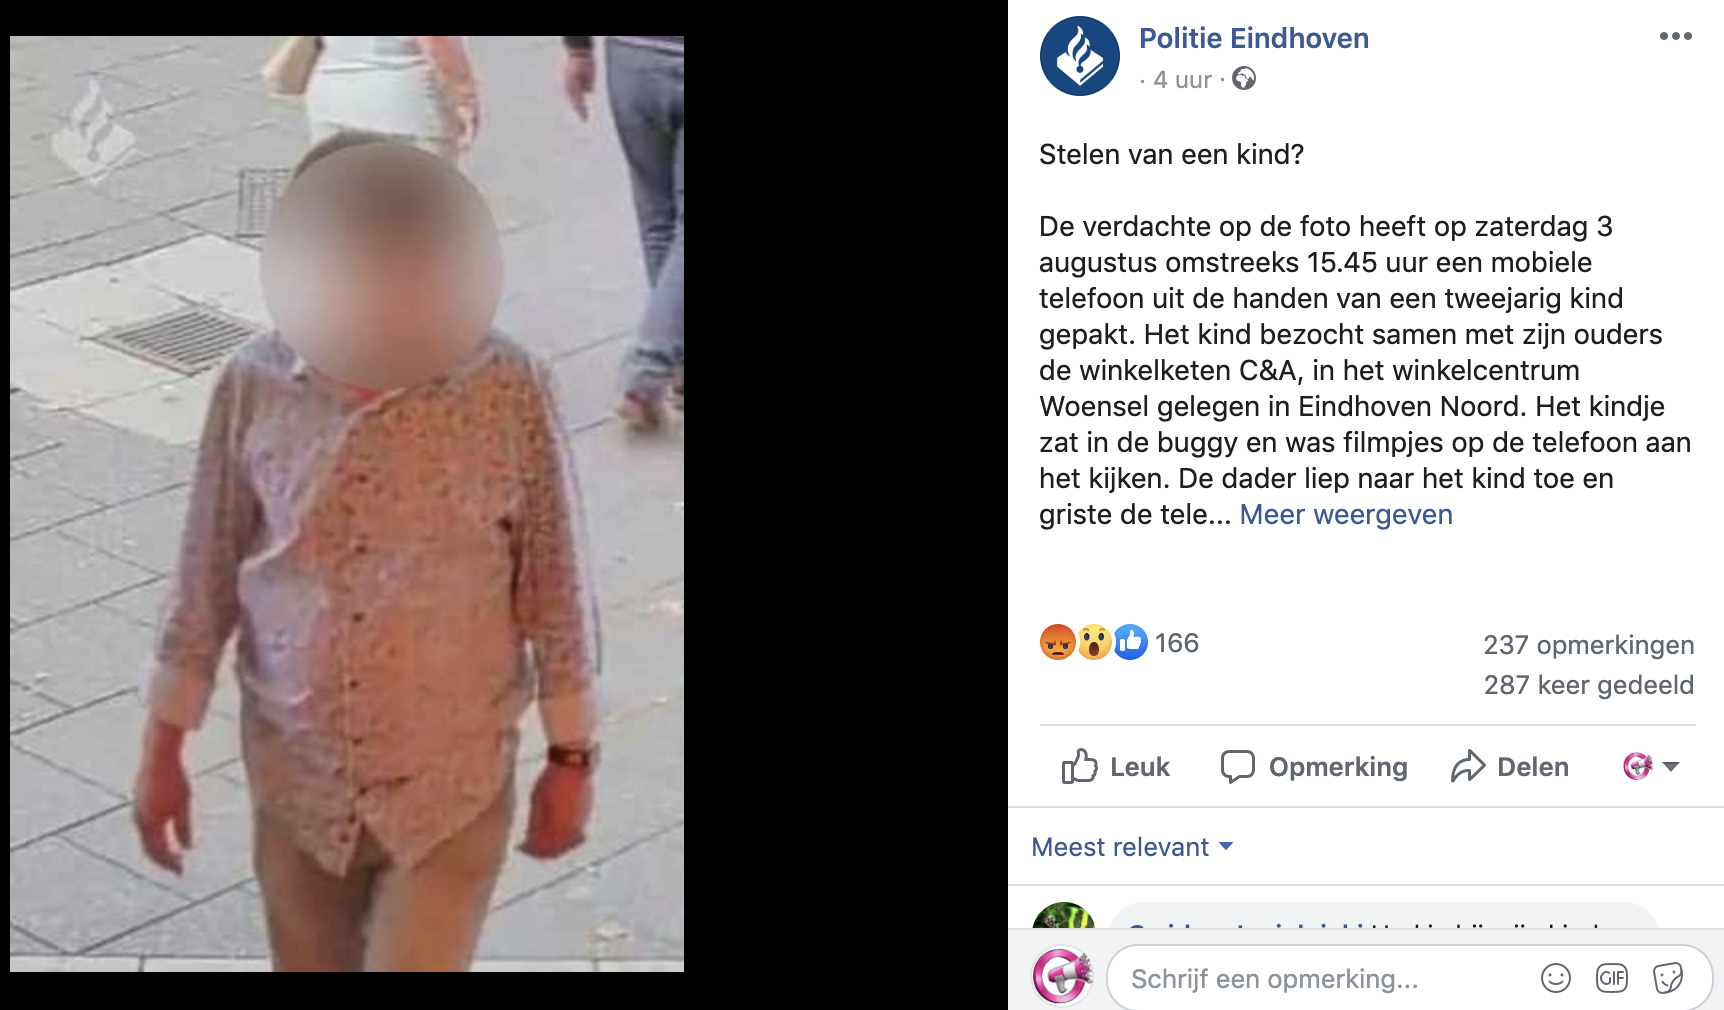
Task: Expand the Meest relevant comment sorting dropdown
Action: pos(1132,847)
